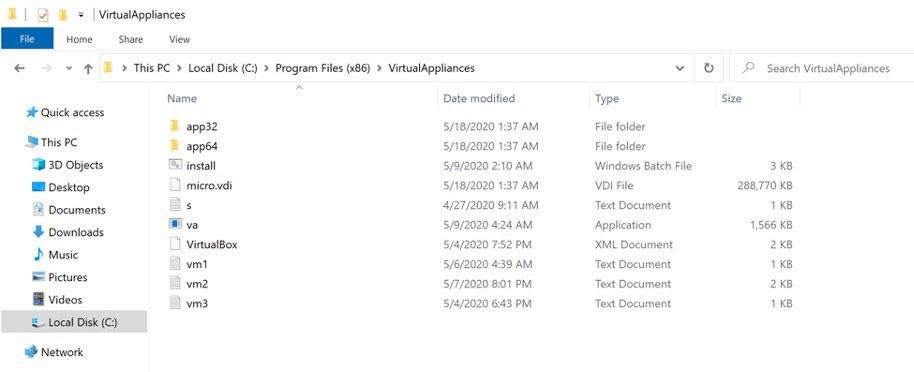Expand chevron after 'Program Files (x86)' breadcrumb
The image size is (914, 372).
click(x=379, y=68)
